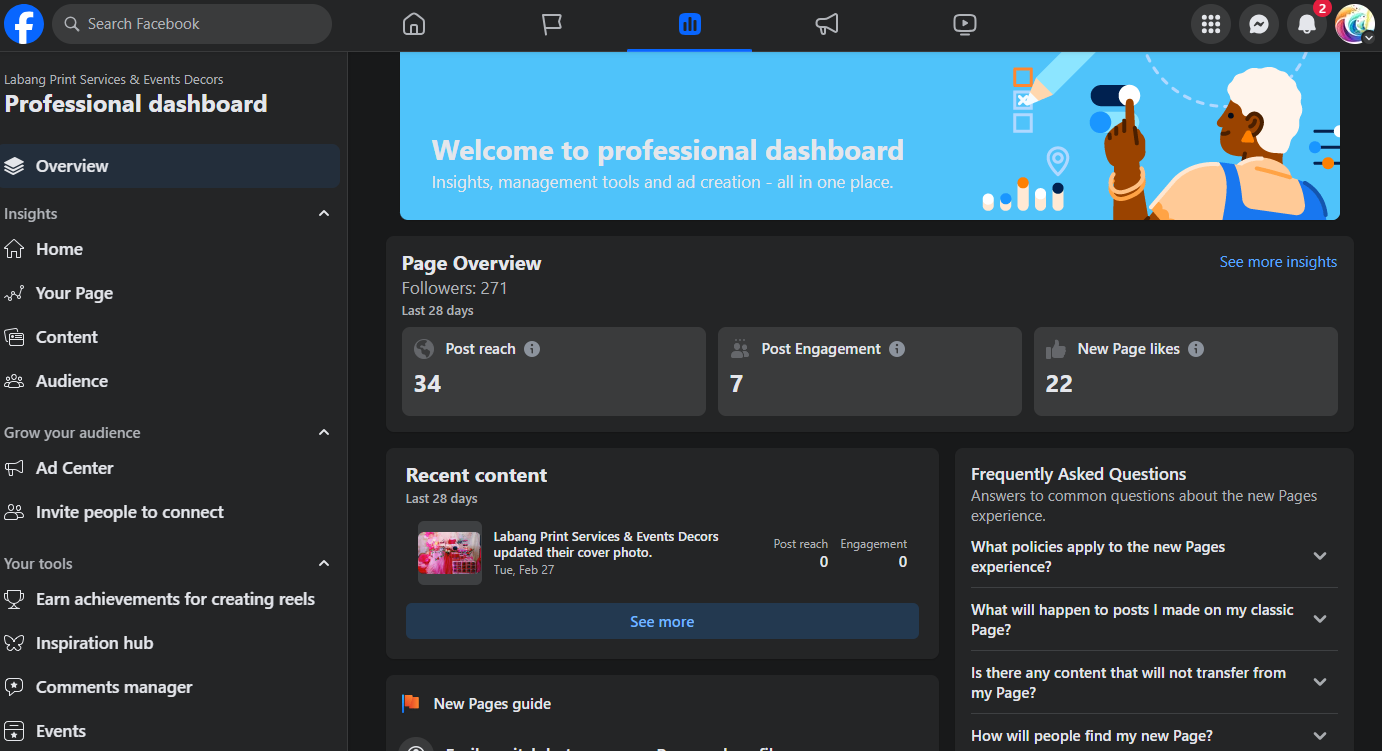
Task: Collapse the Grow your audience section
Action: click(324, 432)
